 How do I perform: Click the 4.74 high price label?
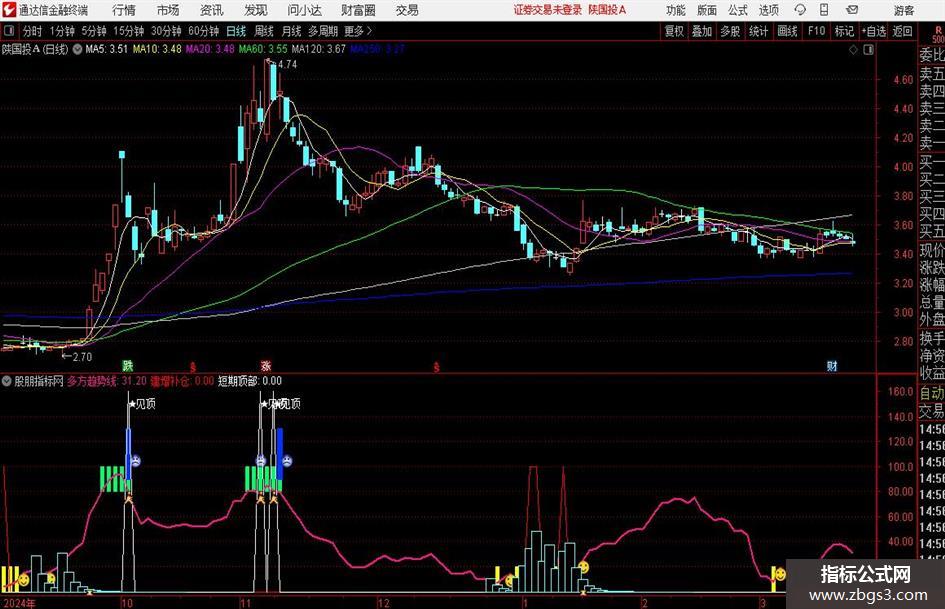(x=287, y=64)
